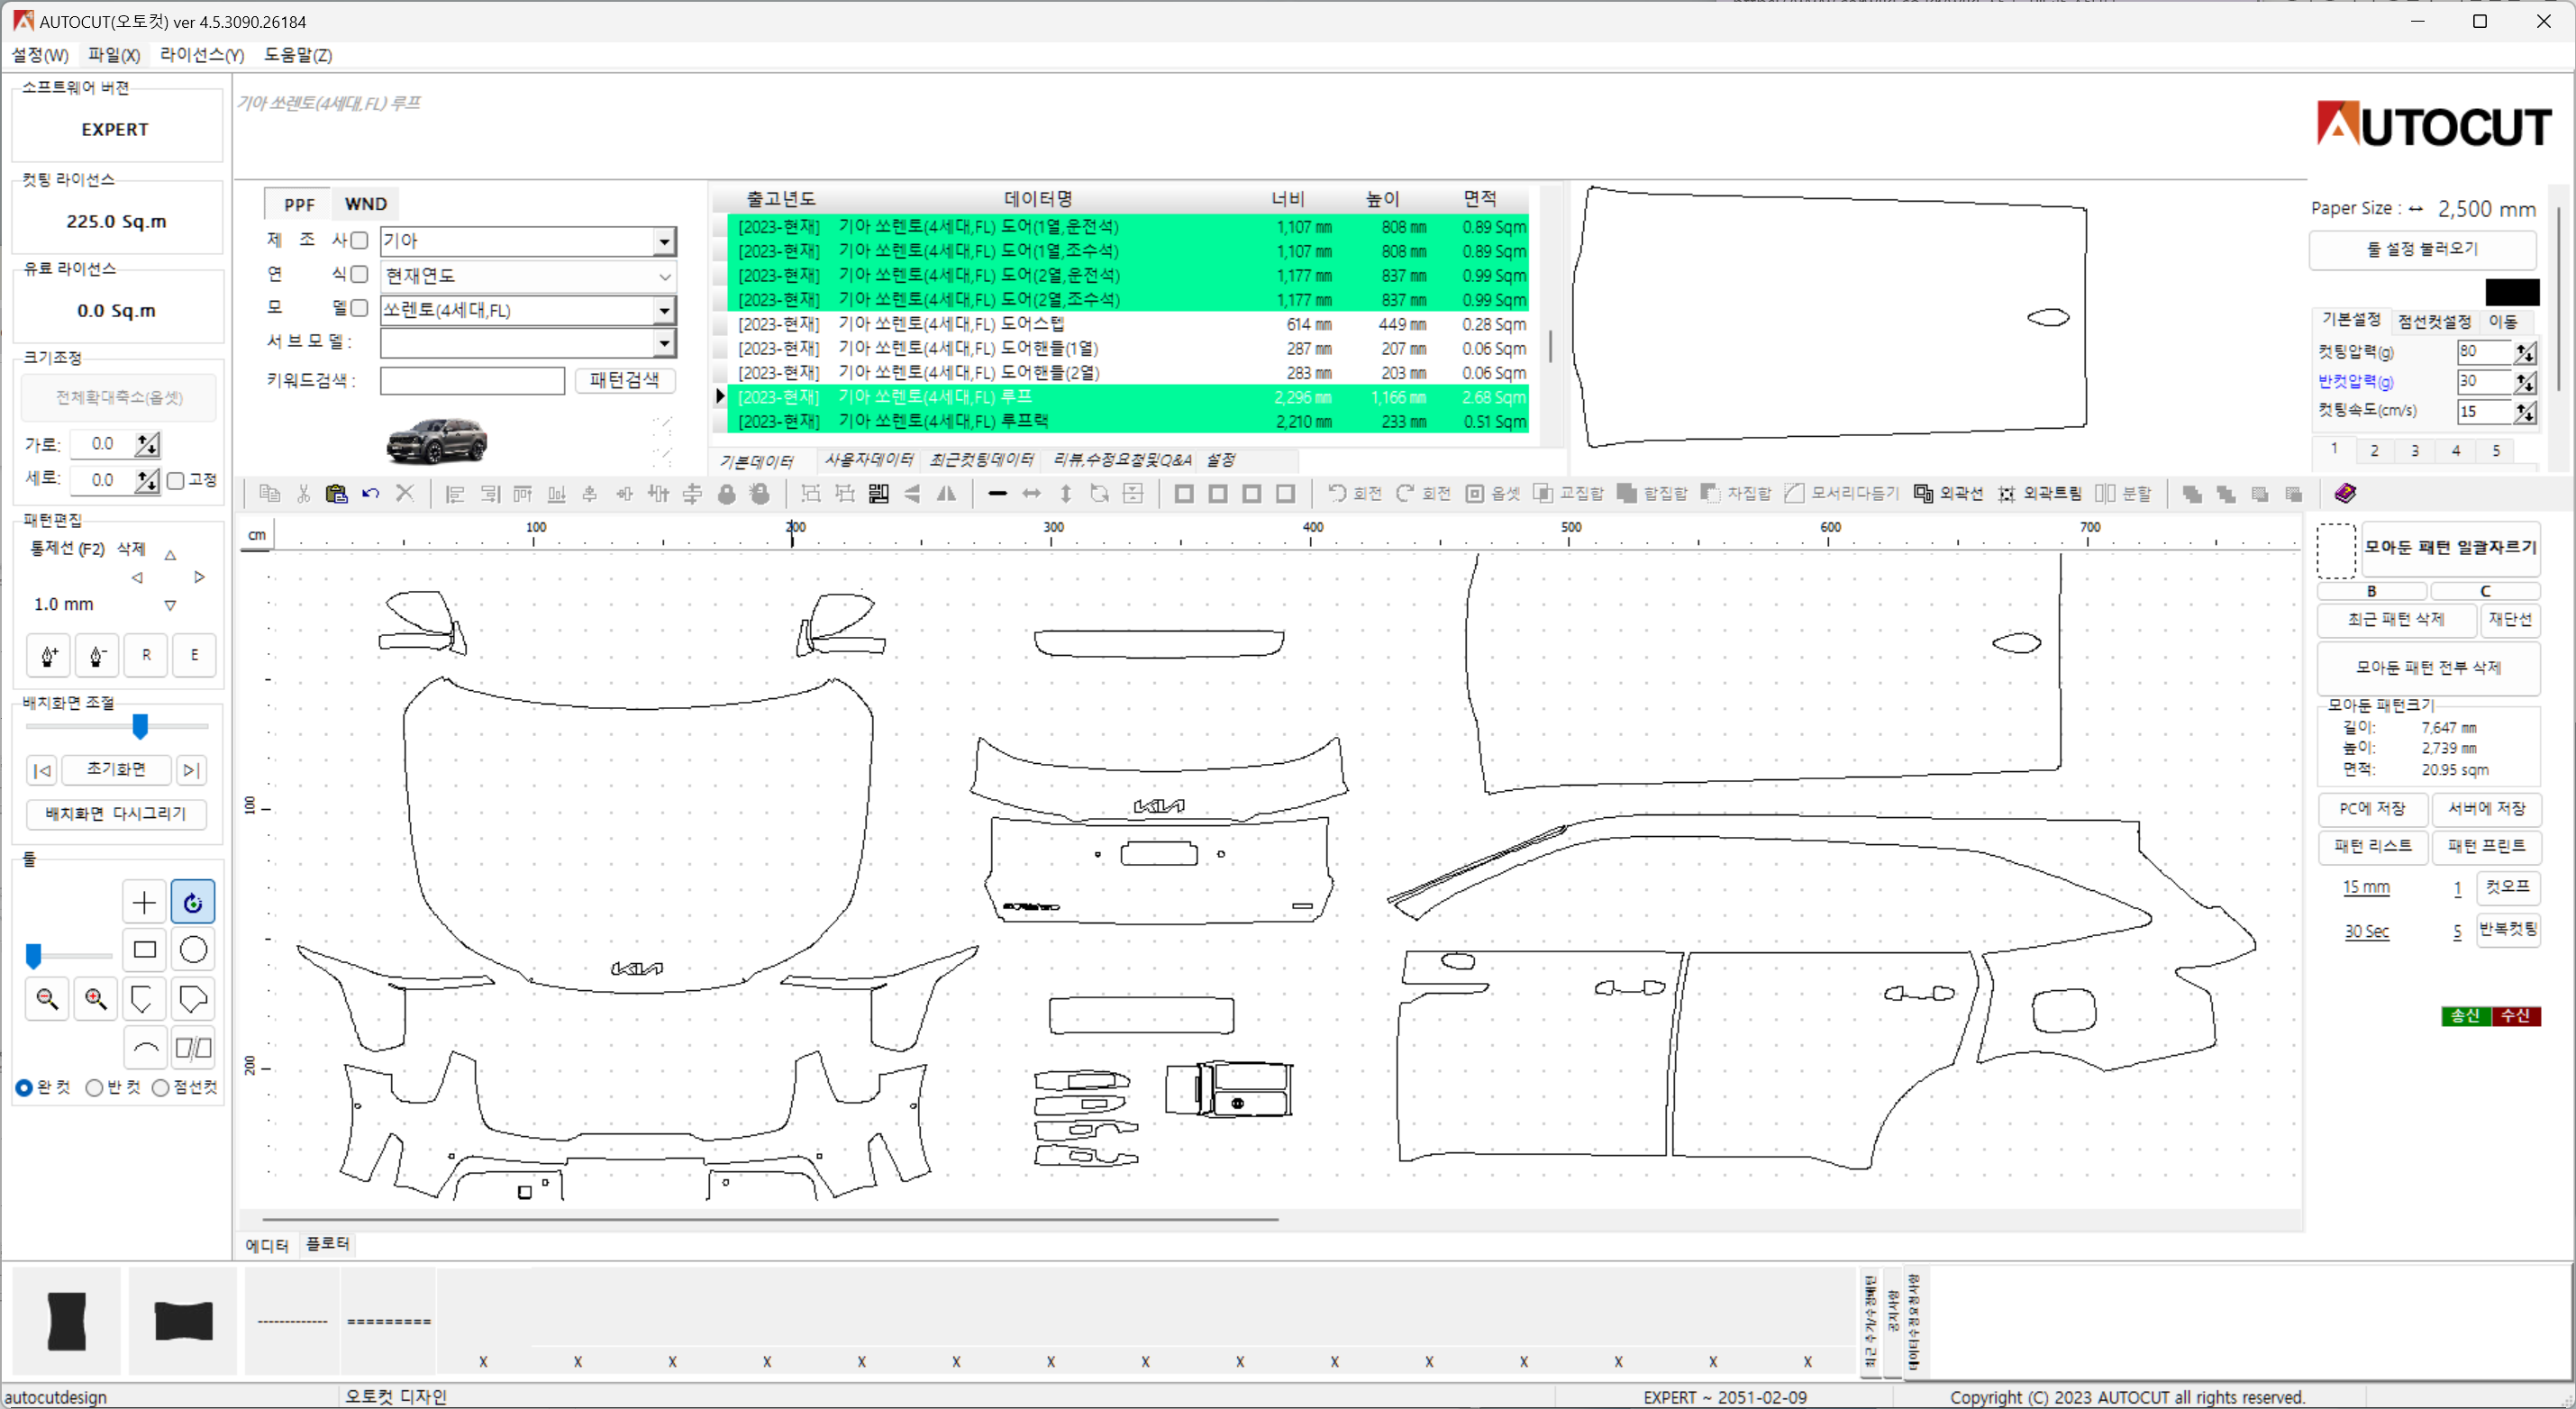The image size is (2576, 1409).
Task: Click the 세로 height value stepper
Action: [148, 480]
